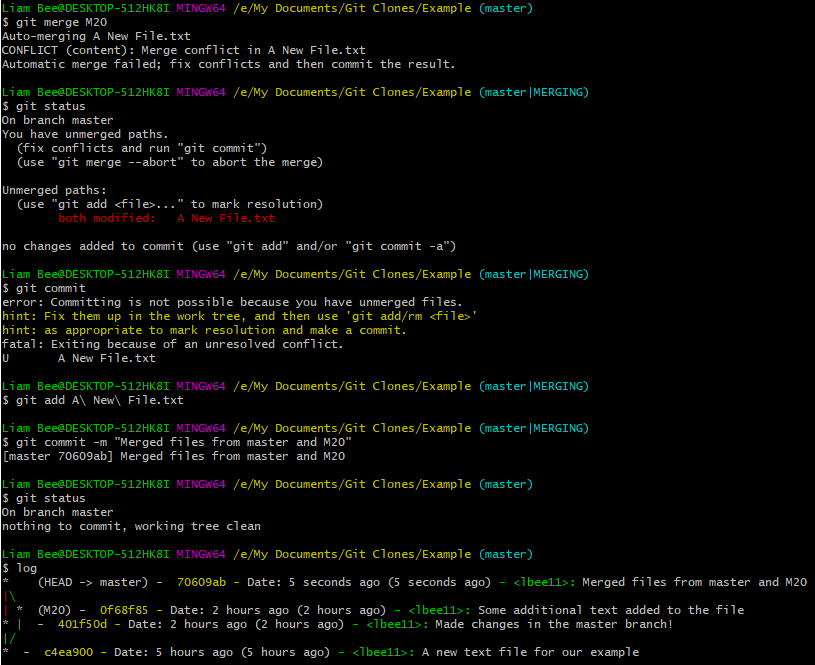Screen dimensions: 815x665
Task: Click the 'git add A\ New\ File.txt' command
Action: pos(100,400)
